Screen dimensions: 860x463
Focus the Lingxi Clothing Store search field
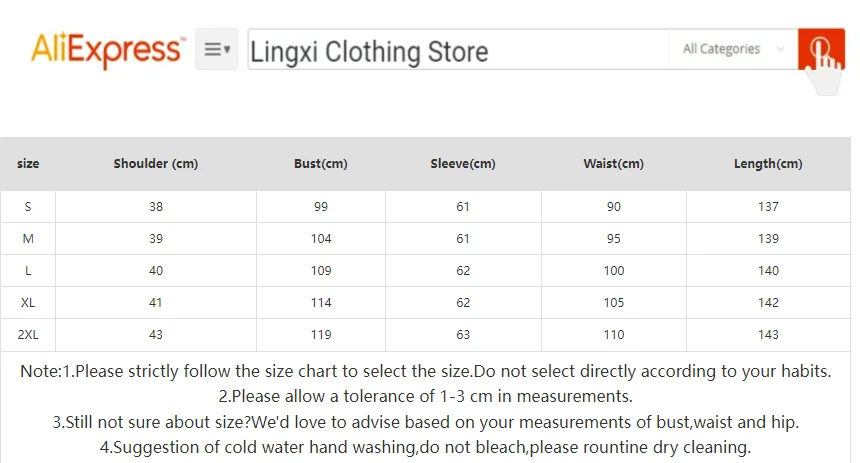pos(459,49)
